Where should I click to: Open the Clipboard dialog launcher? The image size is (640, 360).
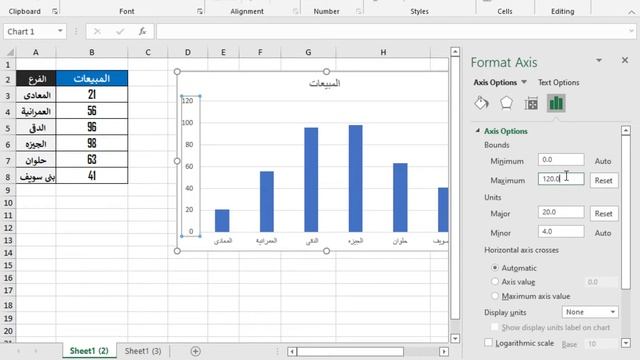coord(54,11)
